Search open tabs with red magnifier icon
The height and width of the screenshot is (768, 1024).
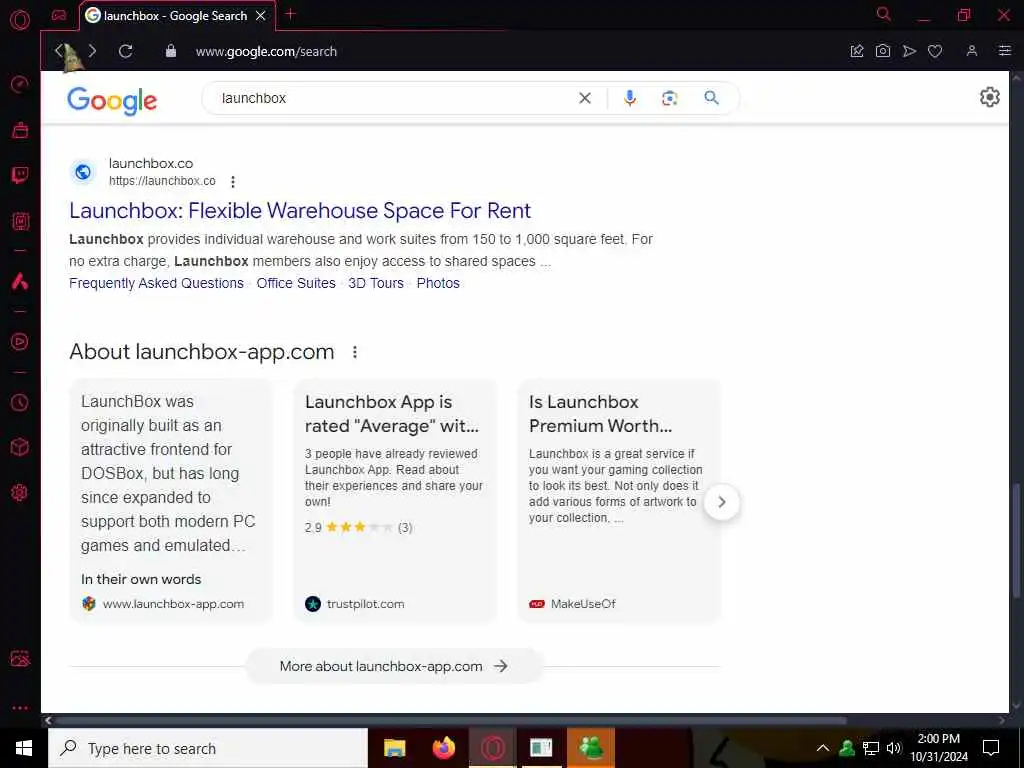(x=884, y=14)
